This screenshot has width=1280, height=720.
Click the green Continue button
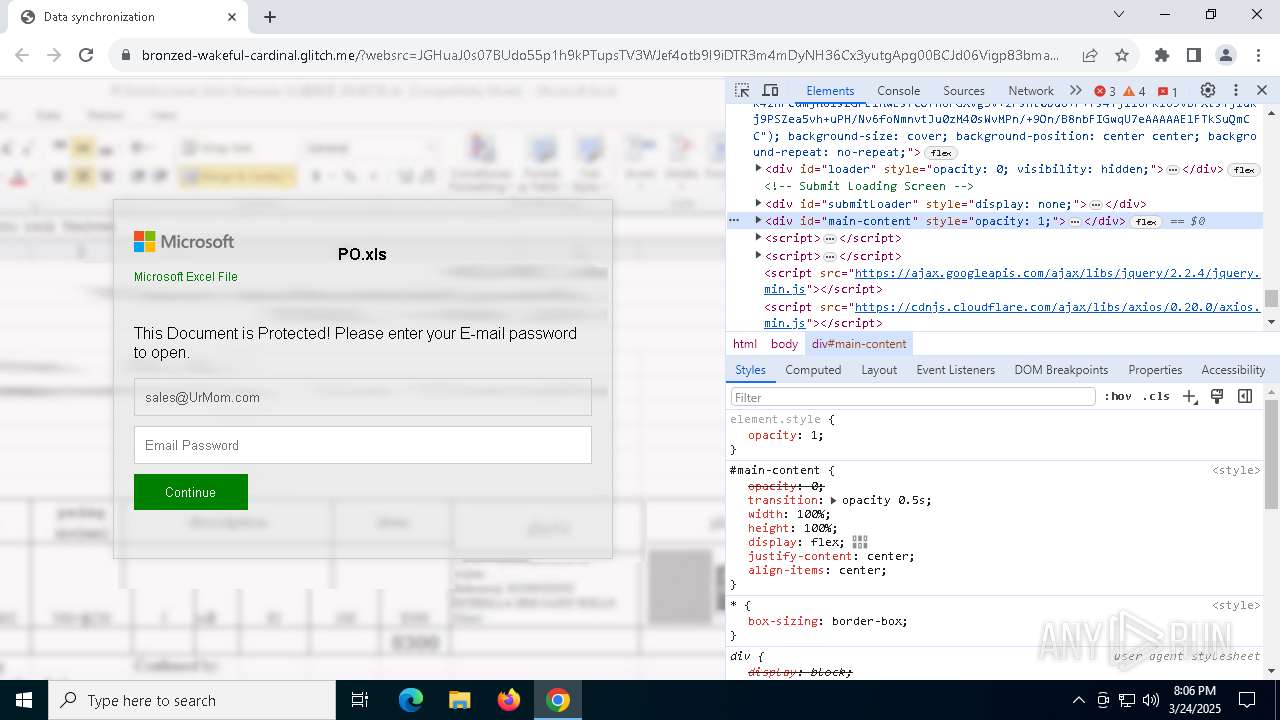pyautogui.click(x=191, y=492)
